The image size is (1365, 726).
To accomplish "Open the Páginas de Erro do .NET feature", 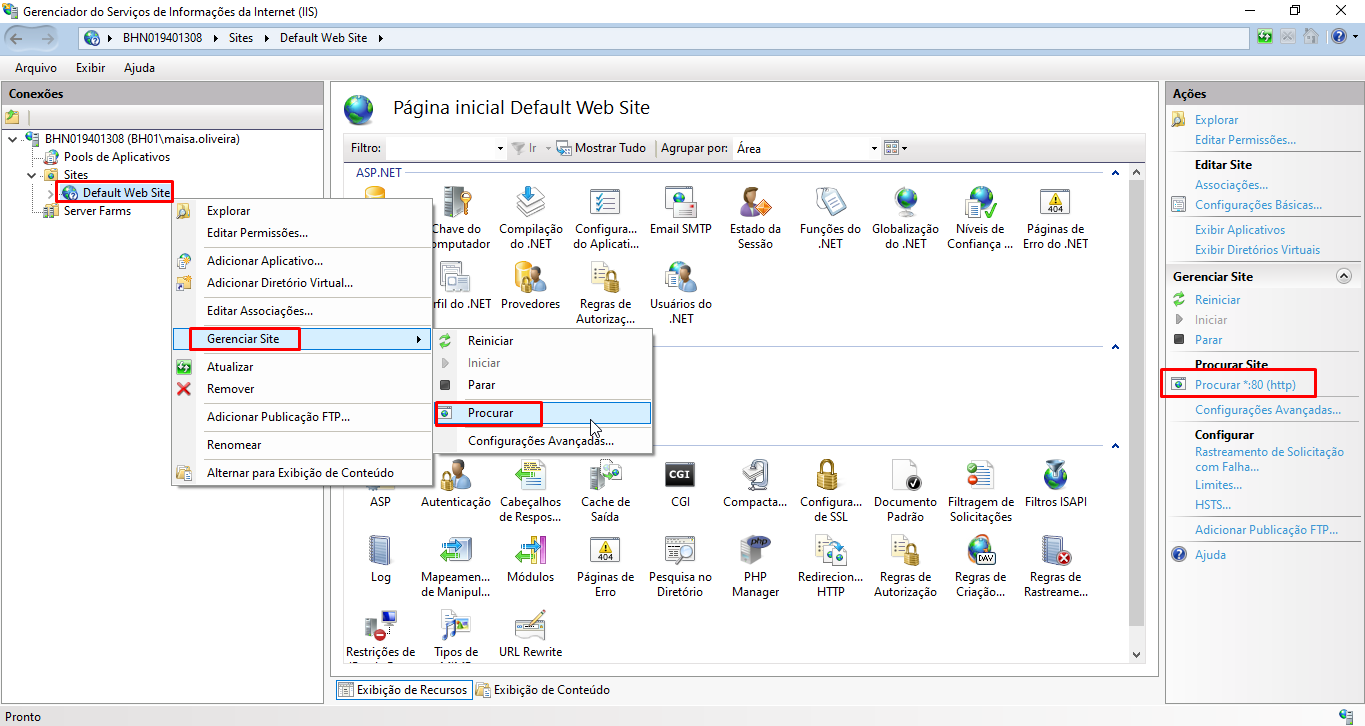I will tap(1054, 210).
